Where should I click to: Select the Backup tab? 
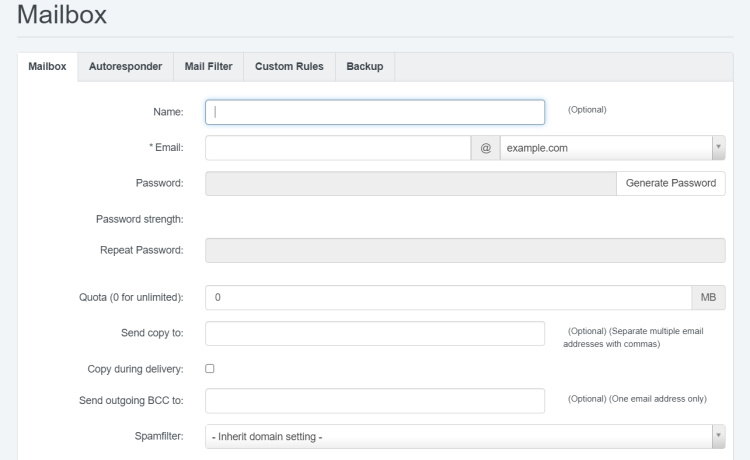coord(364,66)
